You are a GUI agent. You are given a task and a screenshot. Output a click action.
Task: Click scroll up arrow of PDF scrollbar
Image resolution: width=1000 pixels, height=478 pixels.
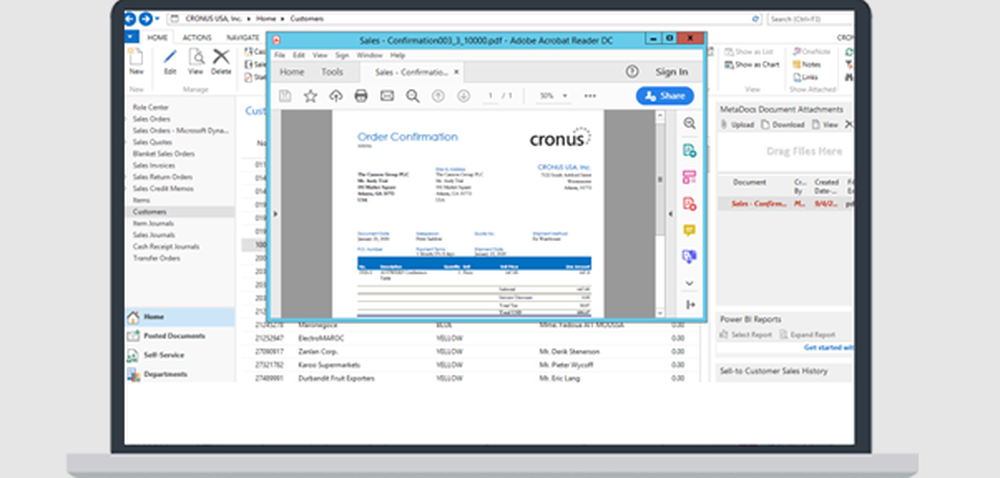pos(660,116)
